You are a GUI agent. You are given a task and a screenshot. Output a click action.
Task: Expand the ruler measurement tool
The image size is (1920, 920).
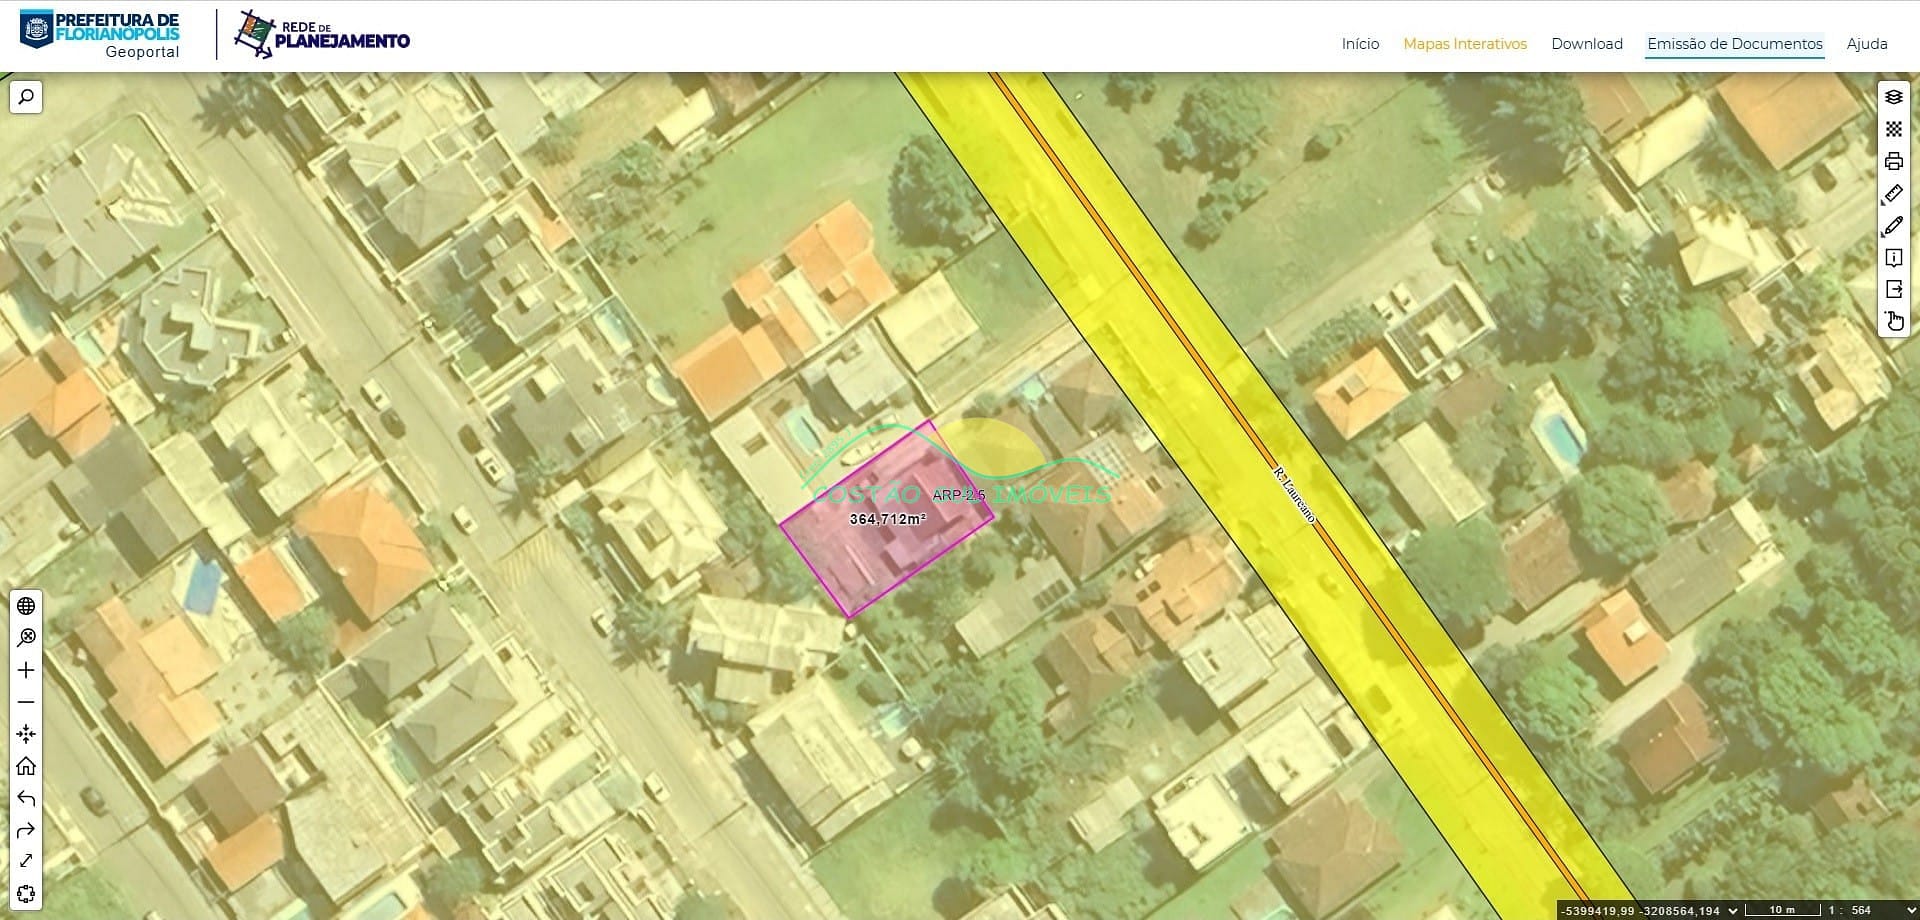pyautogui.click(x=1893, y=193)
